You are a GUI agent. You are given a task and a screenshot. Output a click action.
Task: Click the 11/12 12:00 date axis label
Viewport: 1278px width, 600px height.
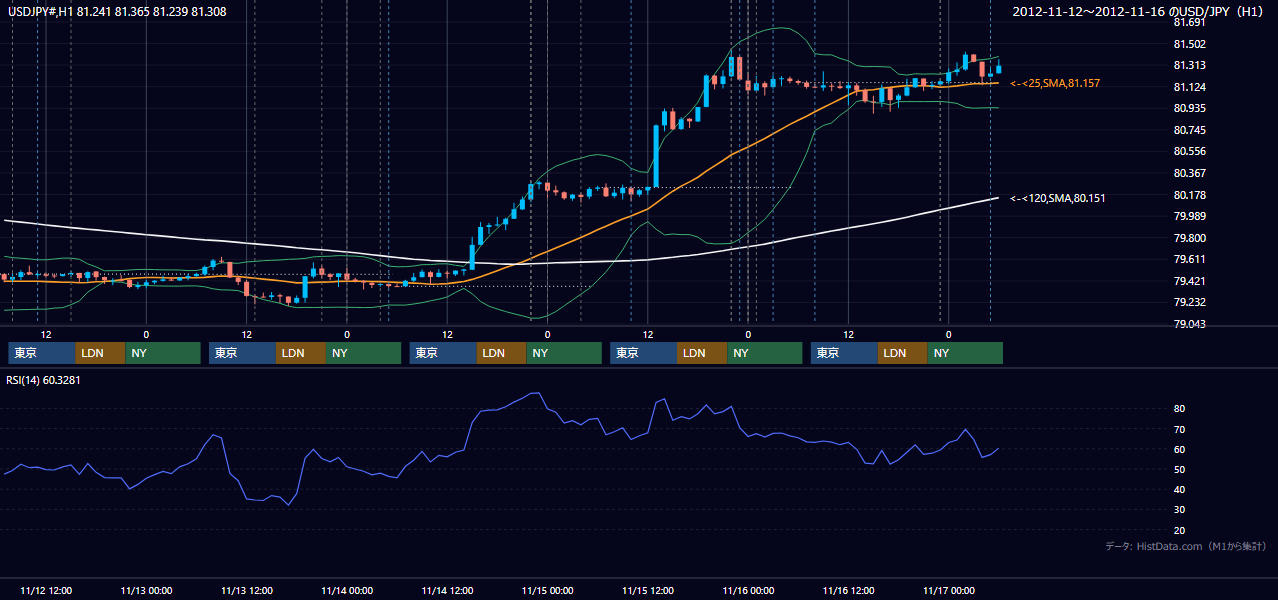pyautogui.click(x=46, y=590)
